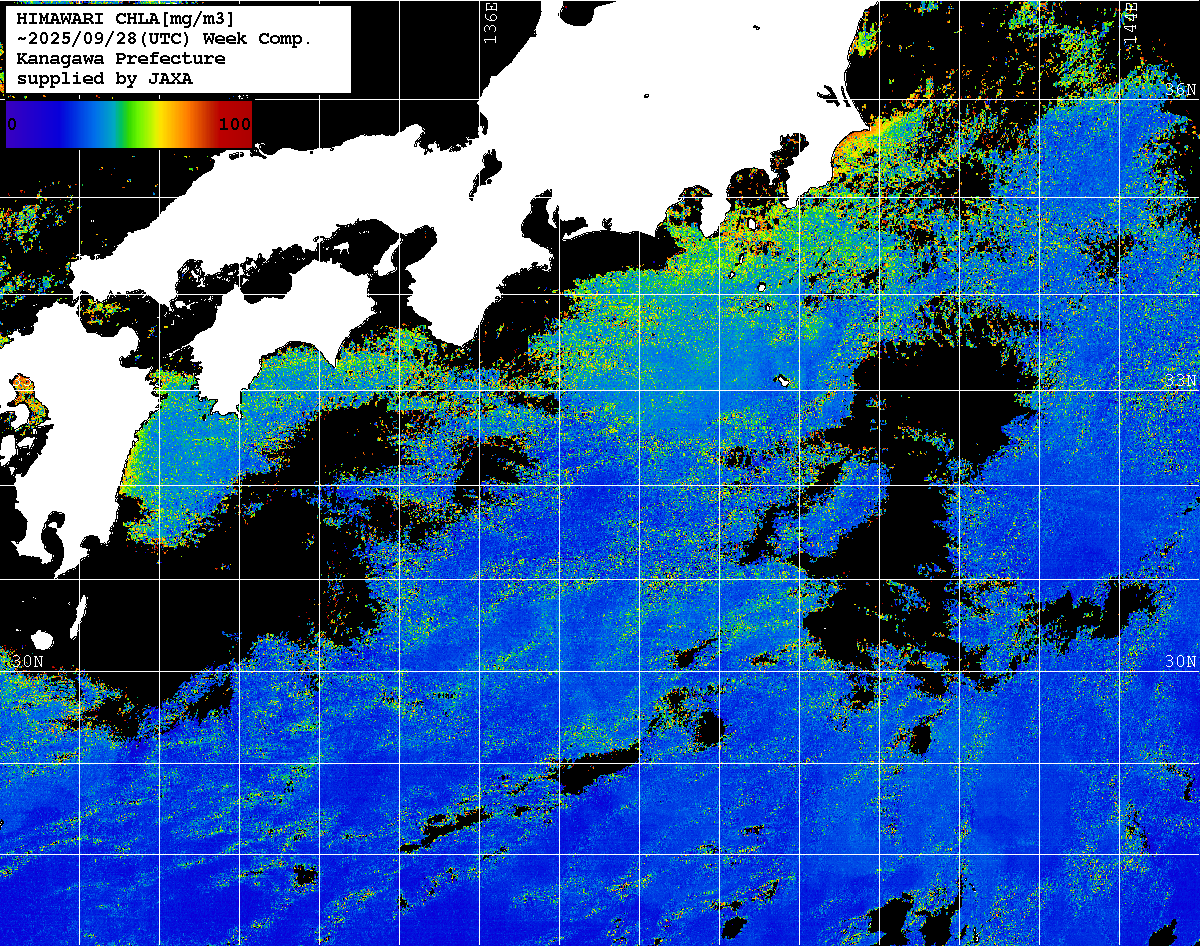
Task: Click the 30N label on the left edge
Action: tap(27, 662)
